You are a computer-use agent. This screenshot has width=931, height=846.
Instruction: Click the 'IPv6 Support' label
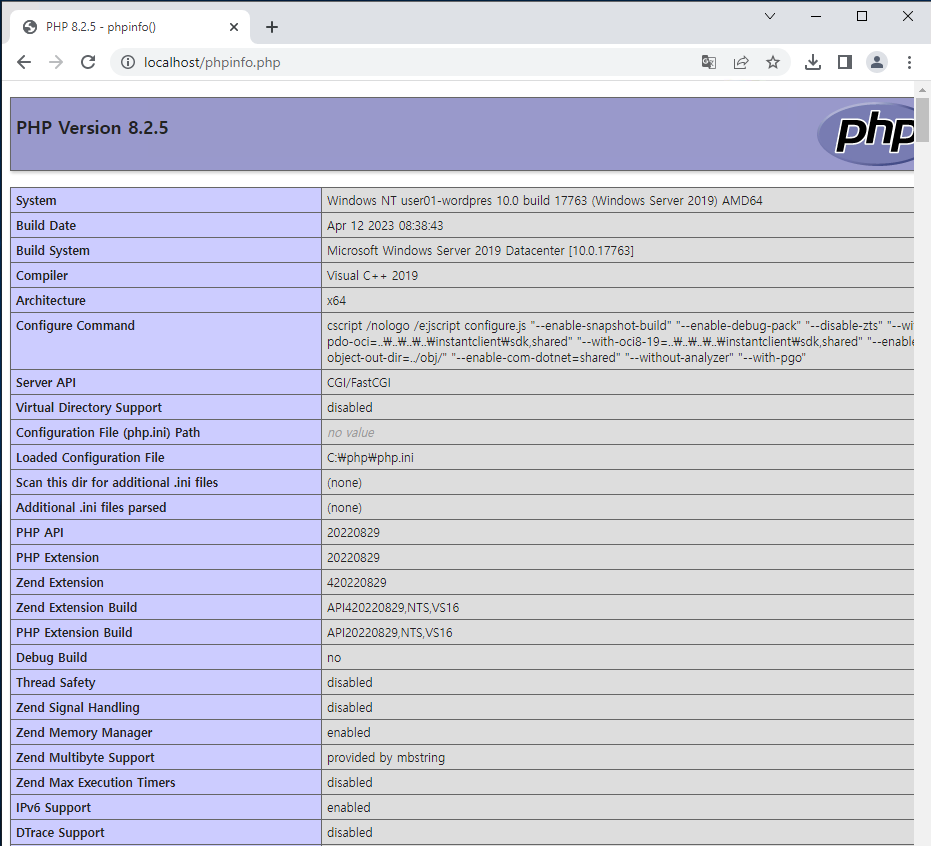point(53,807)
